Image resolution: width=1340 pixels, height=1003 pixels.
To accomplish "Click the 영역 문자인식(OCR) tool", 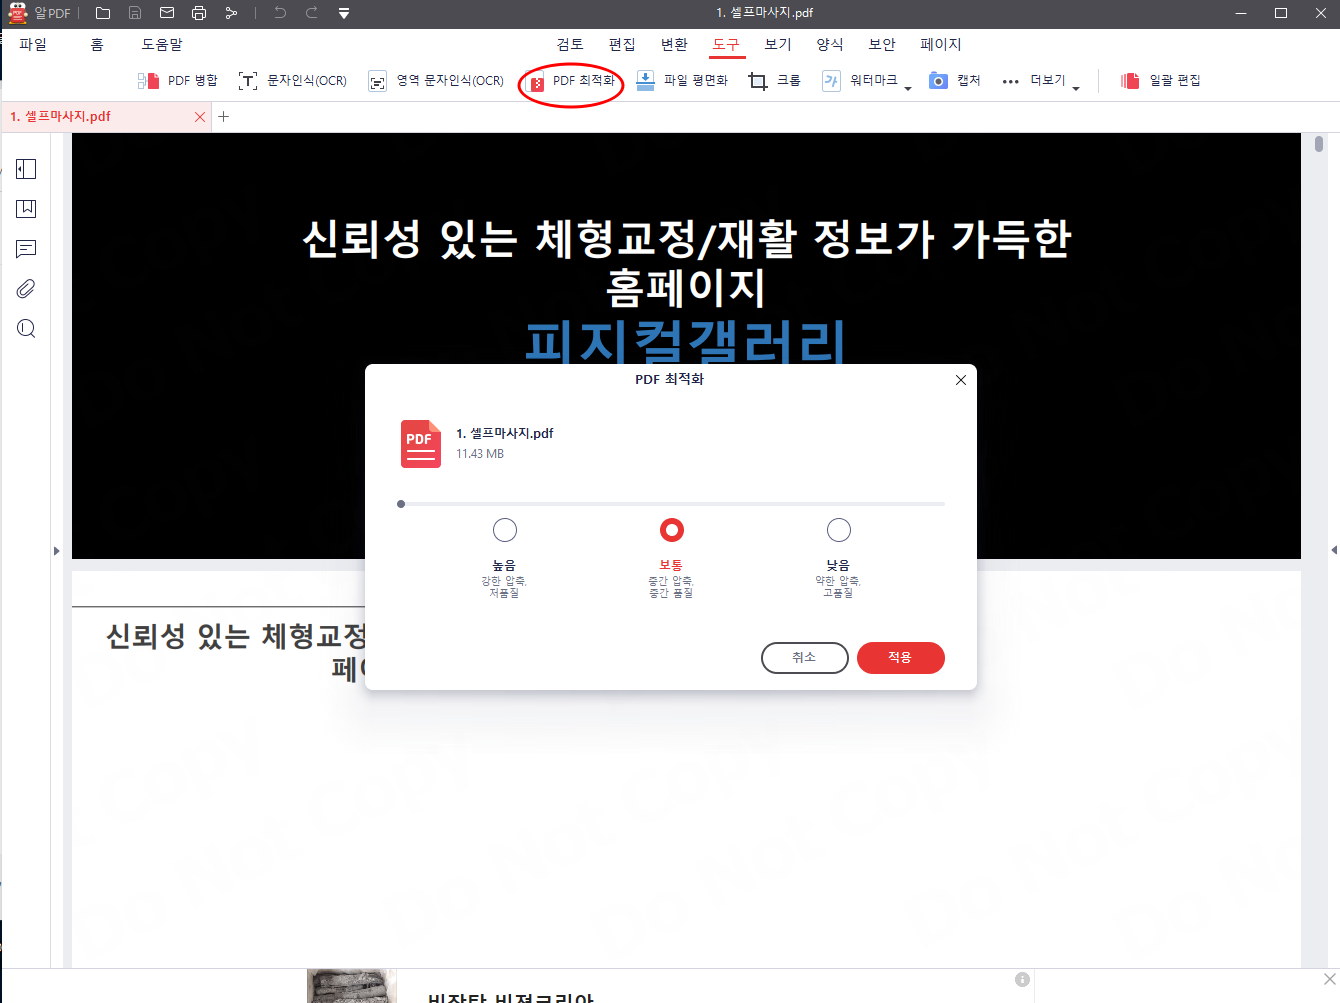I will coord(436,81).
